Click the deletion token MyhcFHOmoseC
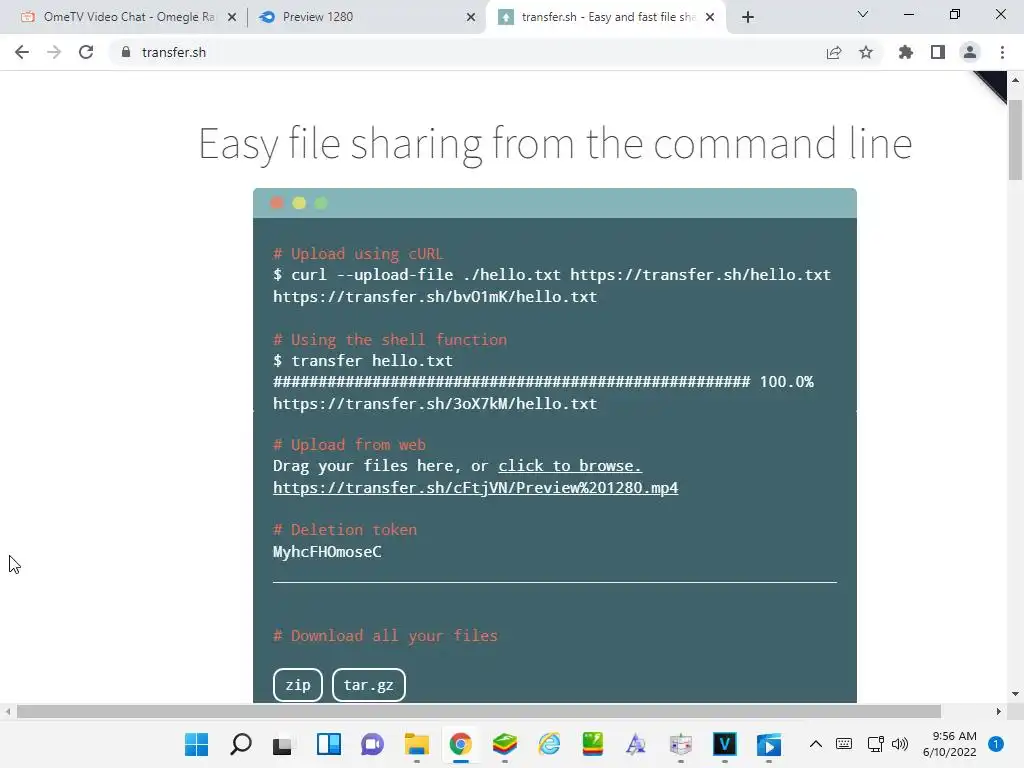The image size is (1024, 768). point(327,552)
